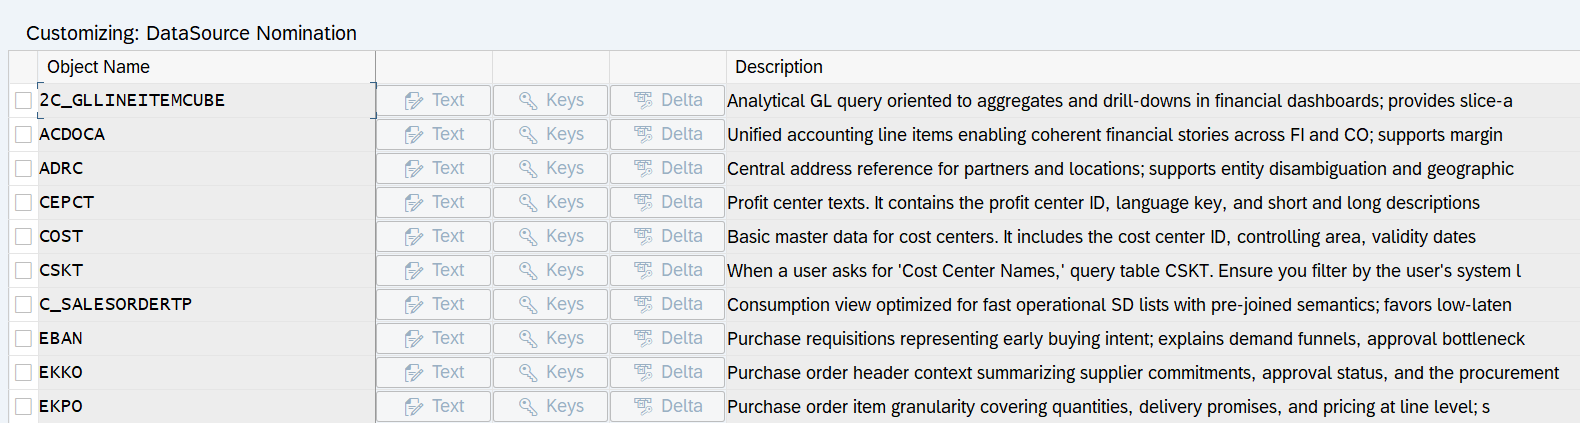Select the Keys icon for COST
Viewport: 1580px width, 423px height.
coord(528,237)
